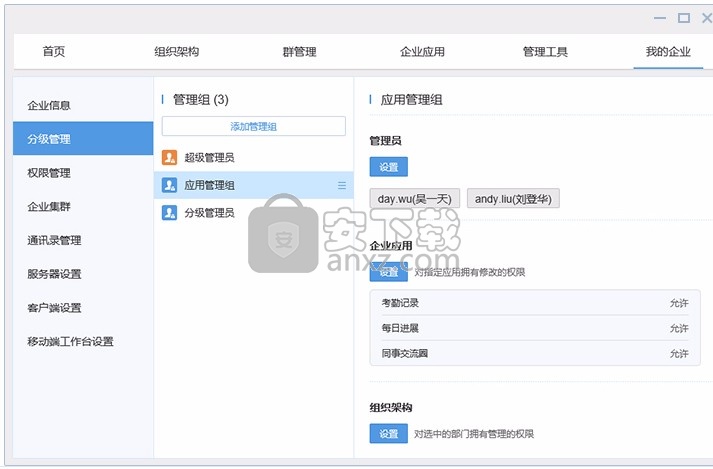Viewport: 713px width, 469px height.
Task: Click the blue 应用管理组 group icon
Action: pos(170,185)
